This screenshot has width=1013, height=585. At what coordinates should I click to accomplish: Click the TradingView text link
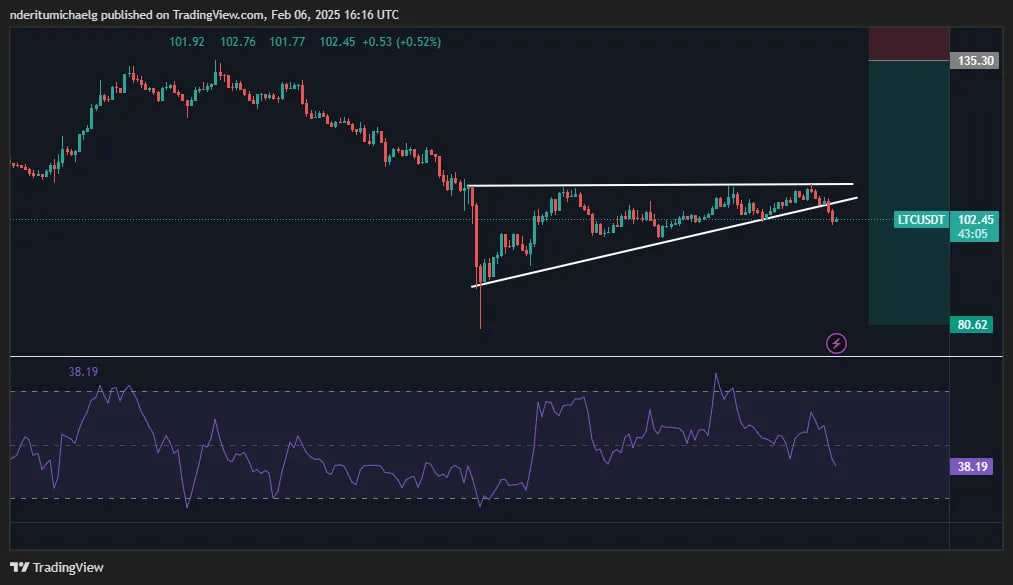(68, 567)
